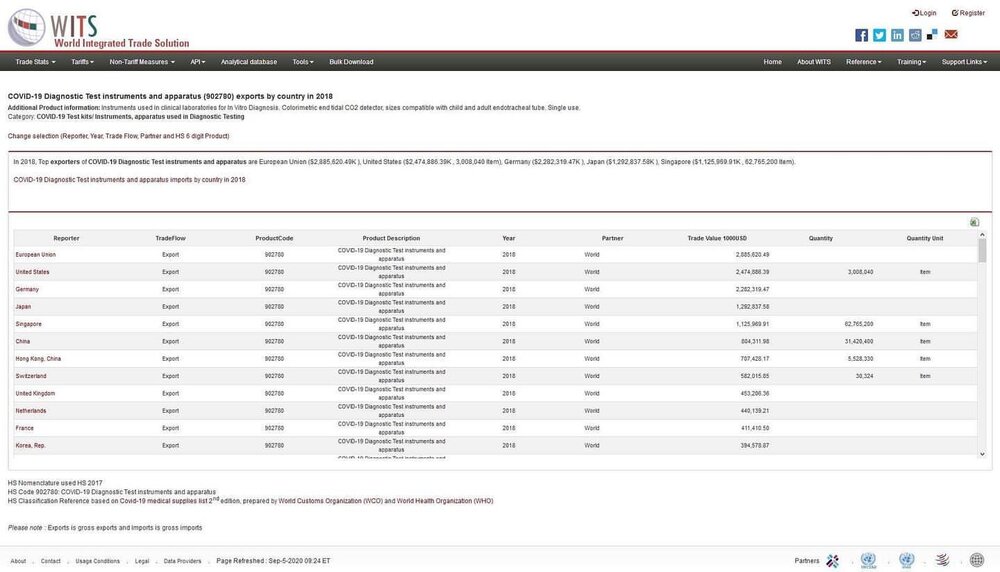Click the table scrollbar down arrow
The width and height of the screenshot is (1000, 572).
pos(982,454)
